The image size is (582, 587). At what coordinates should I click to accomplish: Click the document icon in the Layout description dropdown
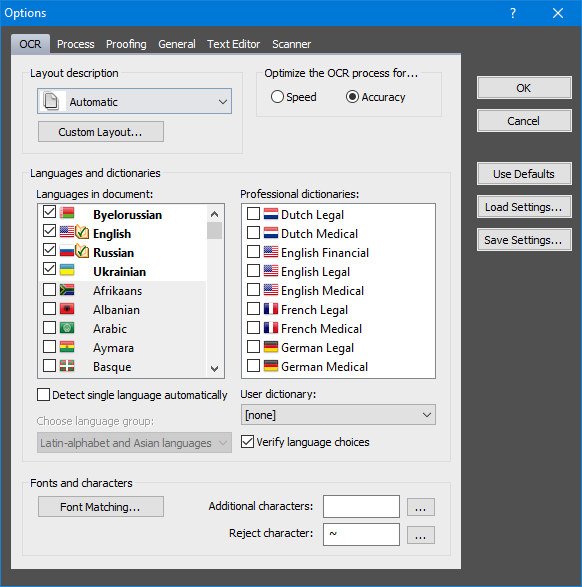click(x=51, y=101)
